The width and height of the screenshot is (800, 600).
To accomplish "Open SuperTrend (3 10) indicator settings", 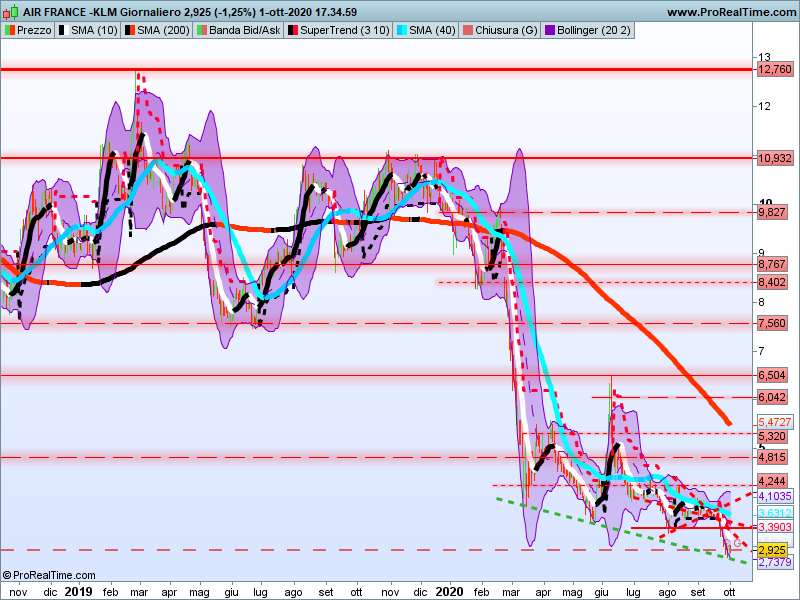I will [338, 30].
